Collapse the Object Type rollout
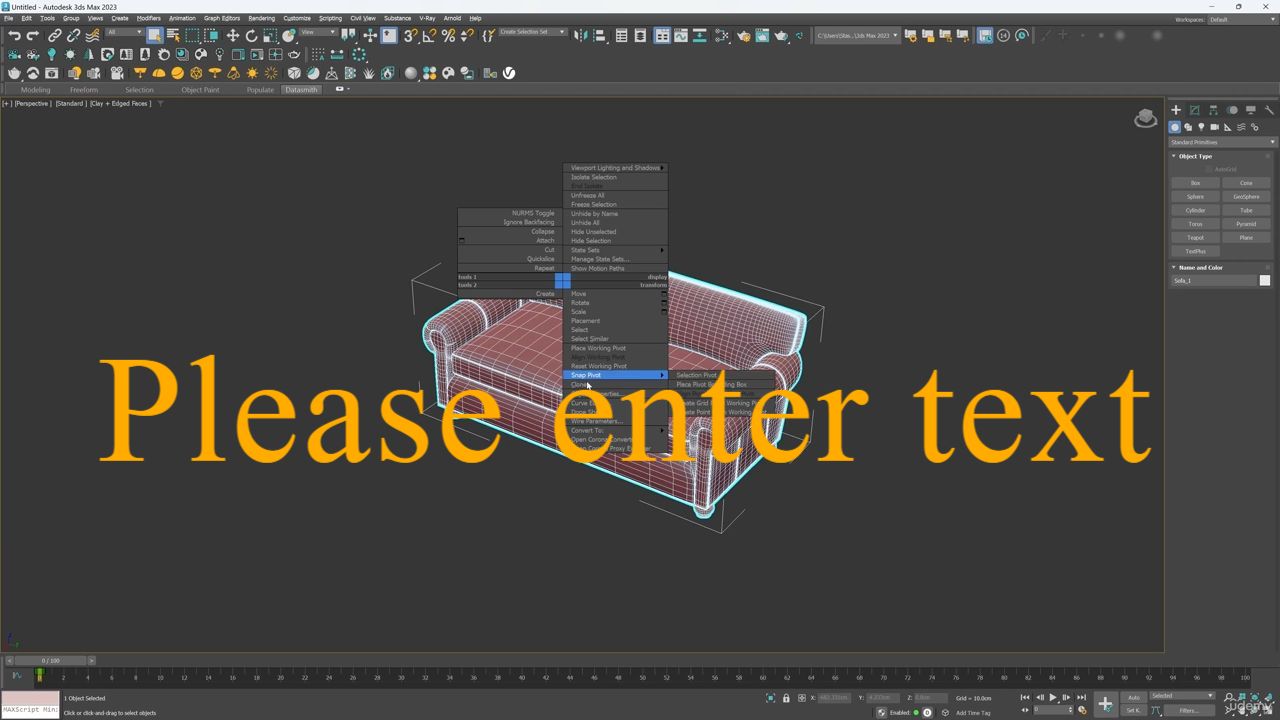 [x=1195, y=156]
